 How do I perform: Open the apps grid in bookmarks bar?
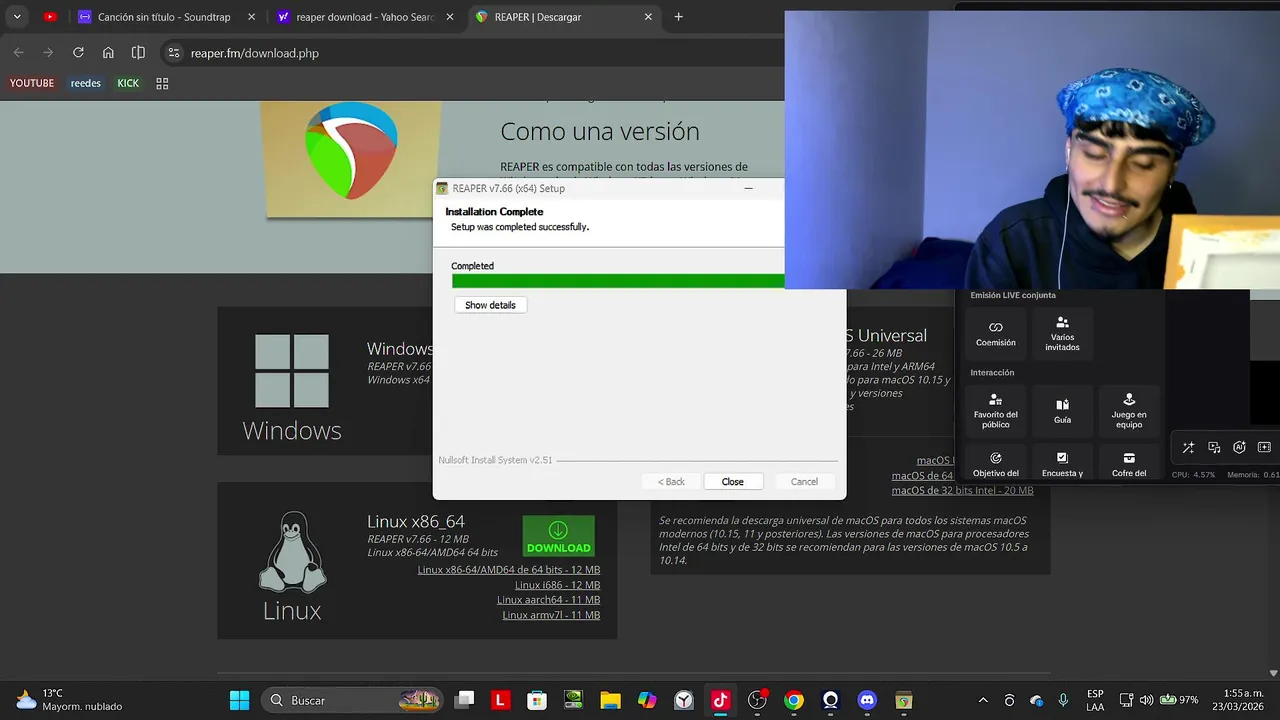click(162, 83)
